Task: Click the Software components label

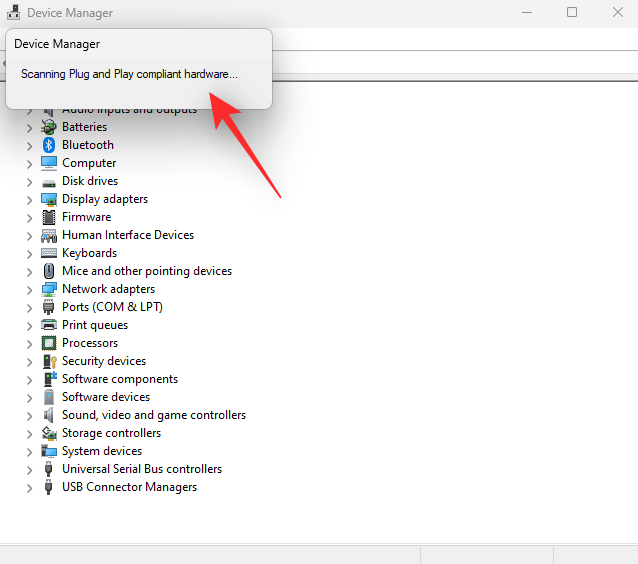Action: [120, 379]
